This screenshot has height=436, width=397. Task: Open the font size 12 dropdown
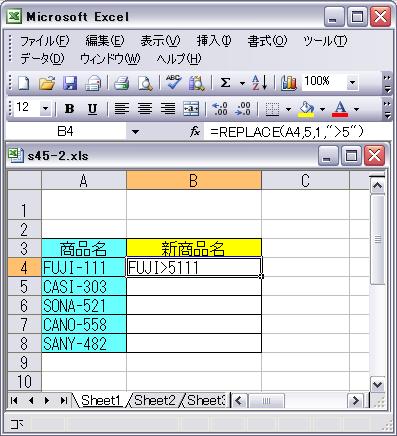click(45, 109)
